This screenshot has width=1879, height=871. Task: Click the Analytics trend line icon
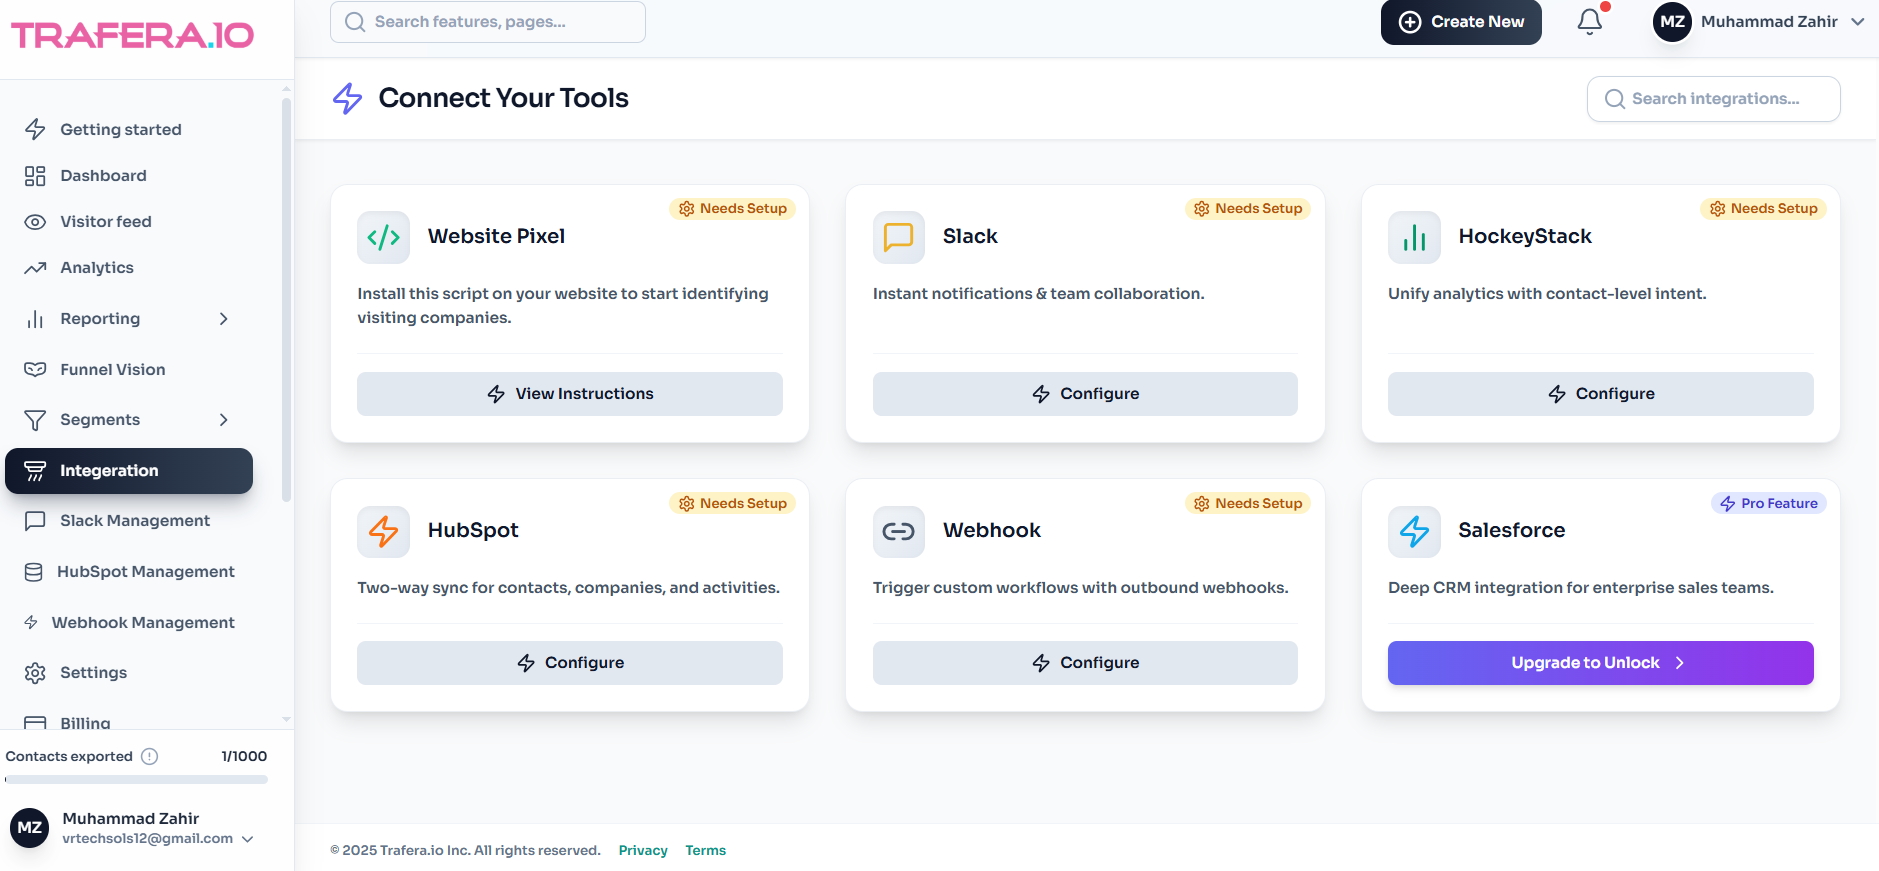pos(35,268)
